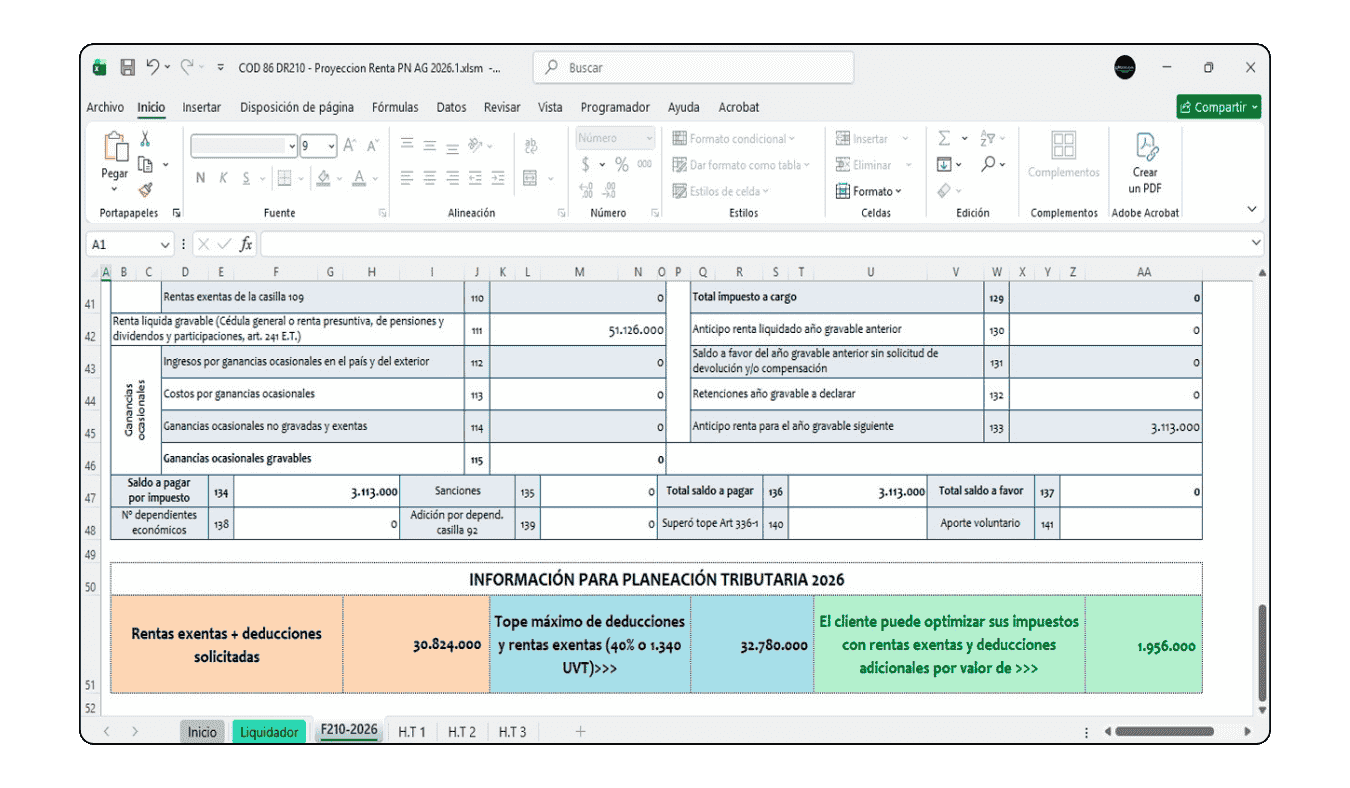Screen dimensions: 1350x788
Task: Click the Cut scissors icon
Action: tap(145, 139)
